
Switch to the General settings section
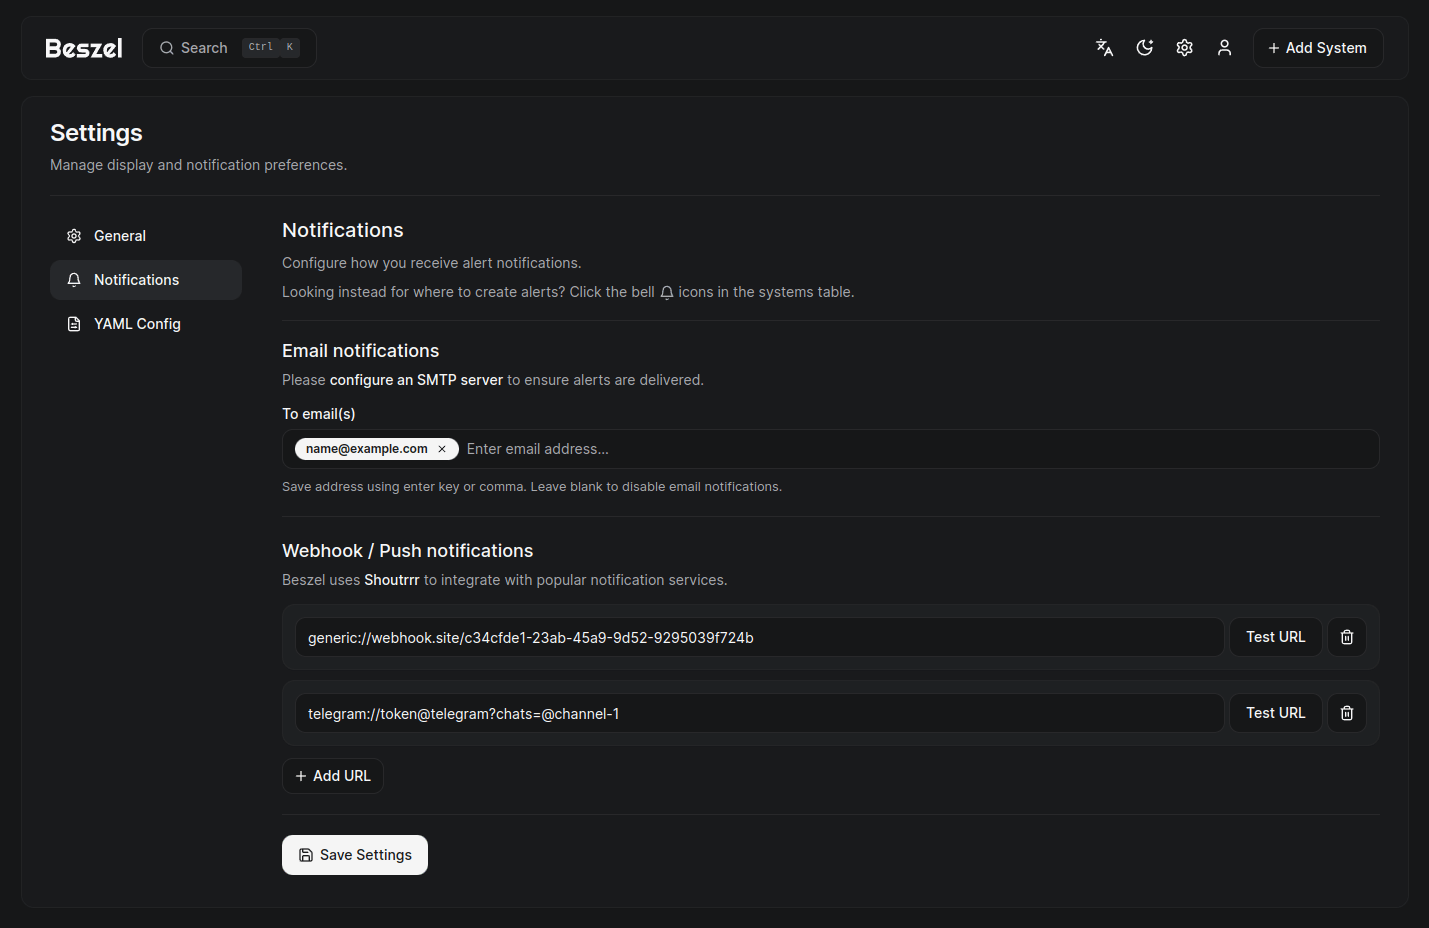pyautogui.click(x=119, y=235)
